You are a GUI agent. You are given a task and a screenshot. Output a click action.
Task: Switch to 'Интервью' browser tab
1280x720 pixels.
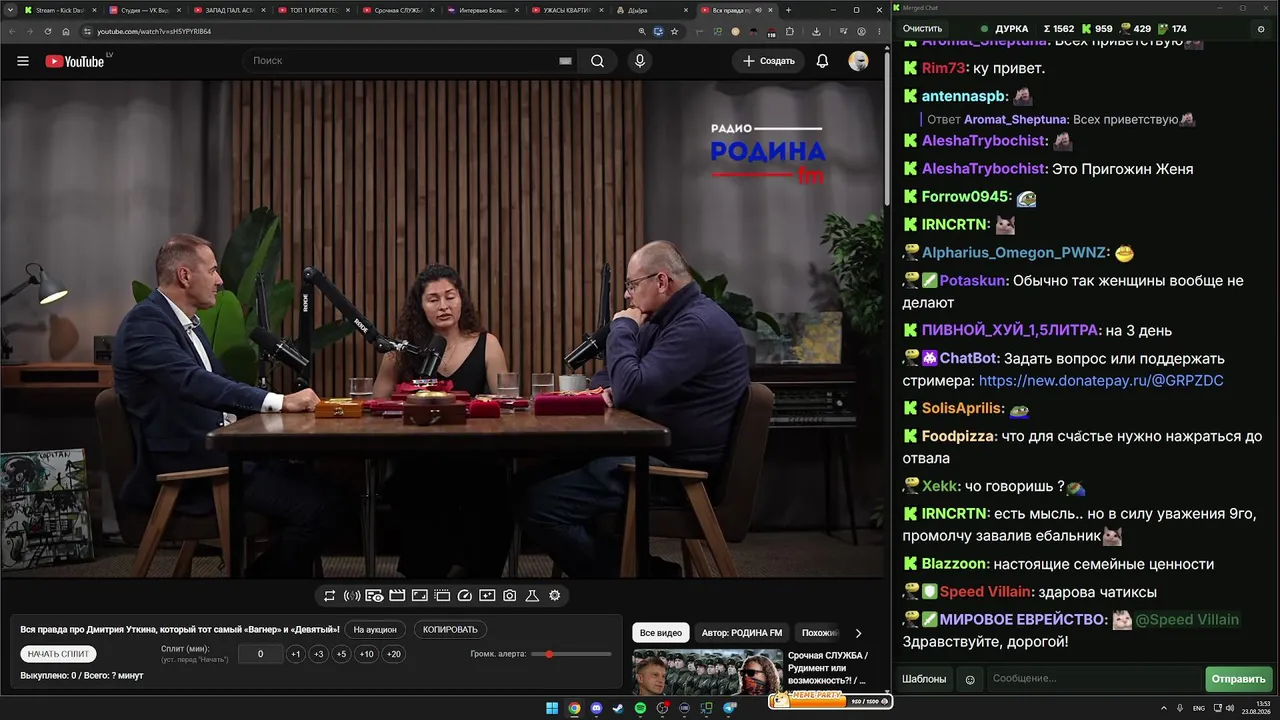click(x=483, y=10)
